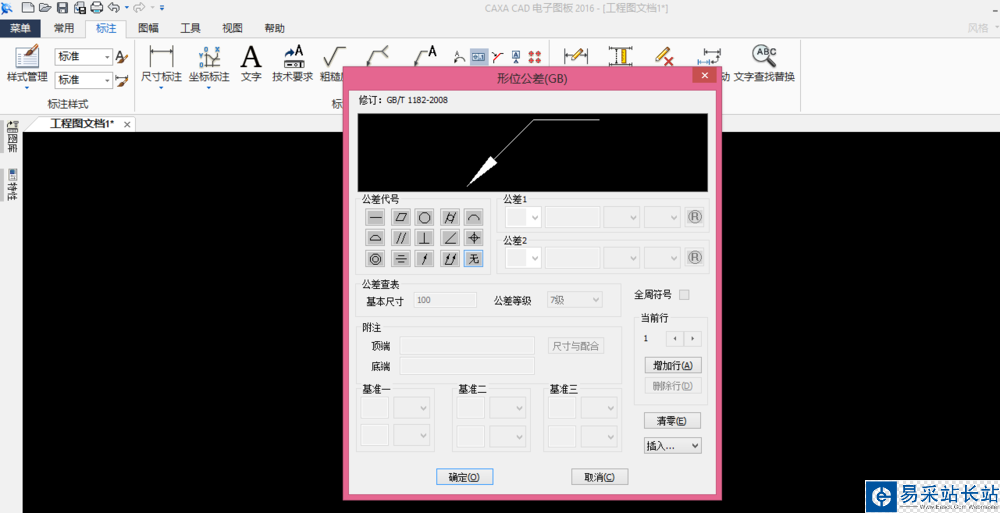This screenshot has height=513, width=1000.
Task: Click the 文字 text tool
Action: coord(251,64)
